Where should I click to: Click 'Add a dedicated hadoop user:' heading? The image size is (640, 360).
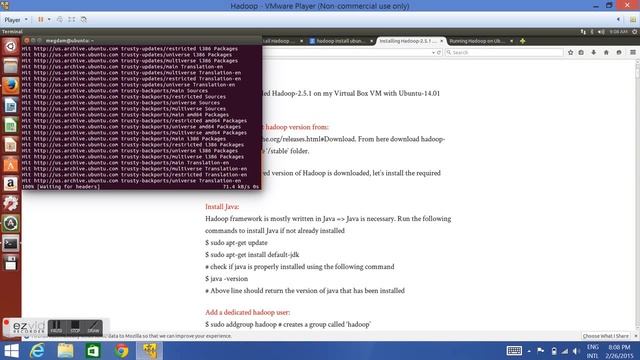(x=248, y=313)
